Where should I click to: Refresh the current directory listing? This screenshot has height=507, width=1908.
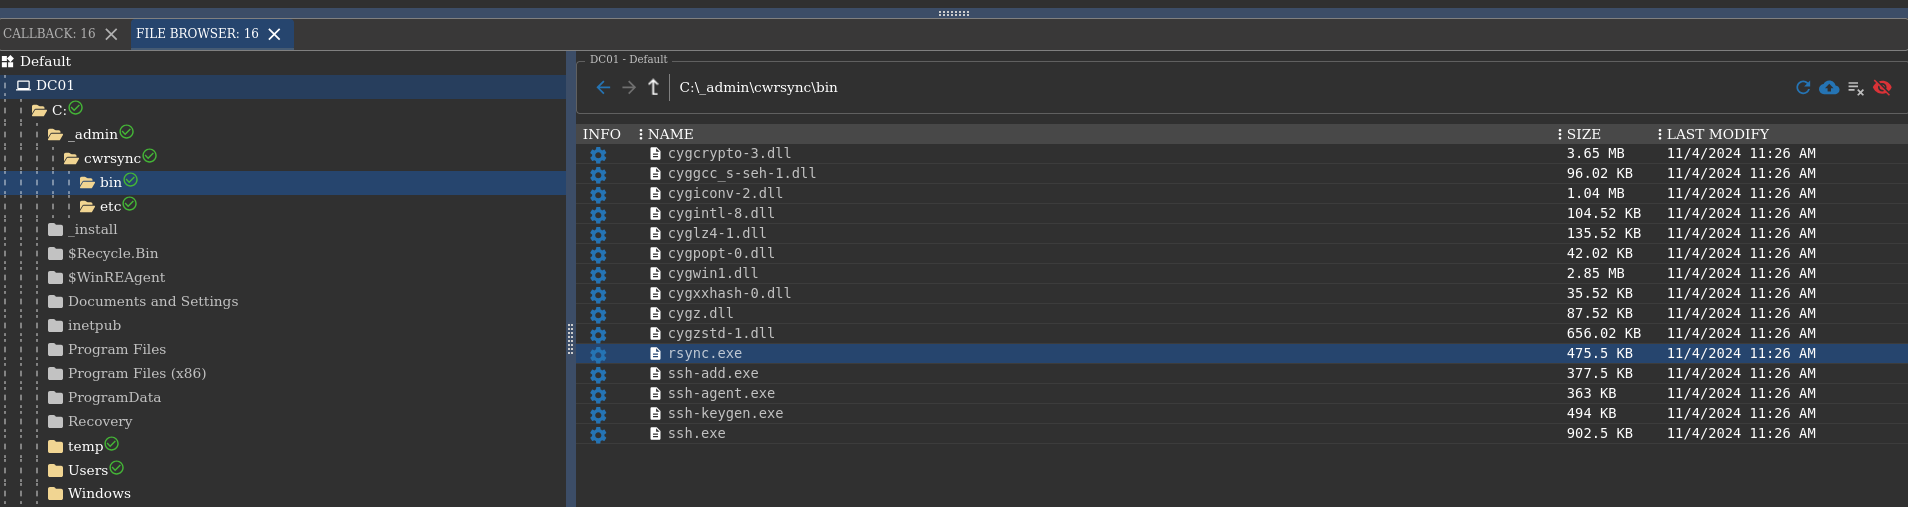pyautogui.click(x=1803, y=88)
